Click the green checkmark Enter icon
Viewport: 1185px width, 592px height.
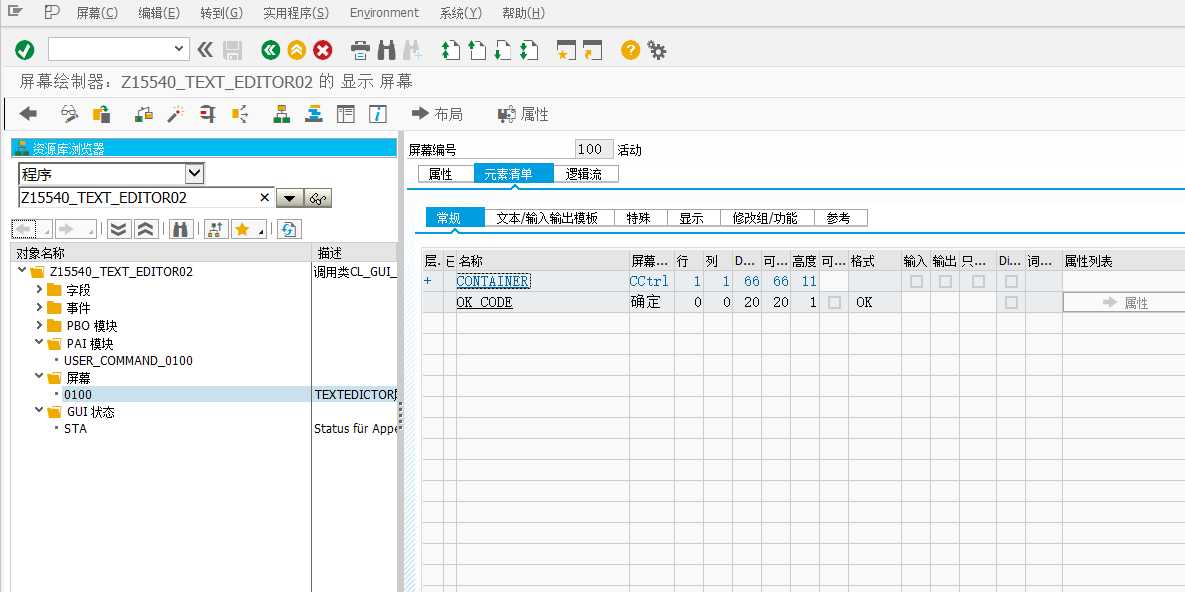pyautogui.click(x=25, y=51)
